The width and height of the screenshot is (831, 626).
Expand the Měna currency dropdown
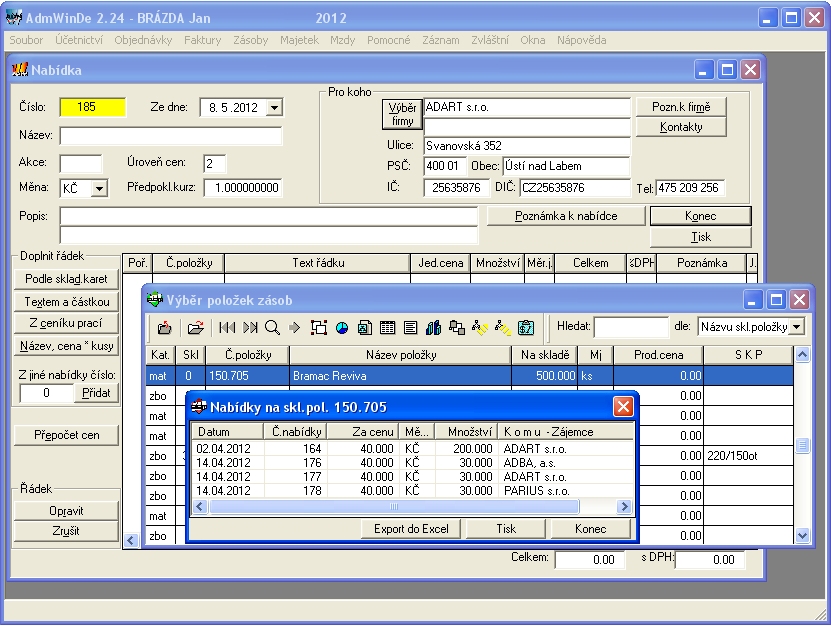[99, 188]
